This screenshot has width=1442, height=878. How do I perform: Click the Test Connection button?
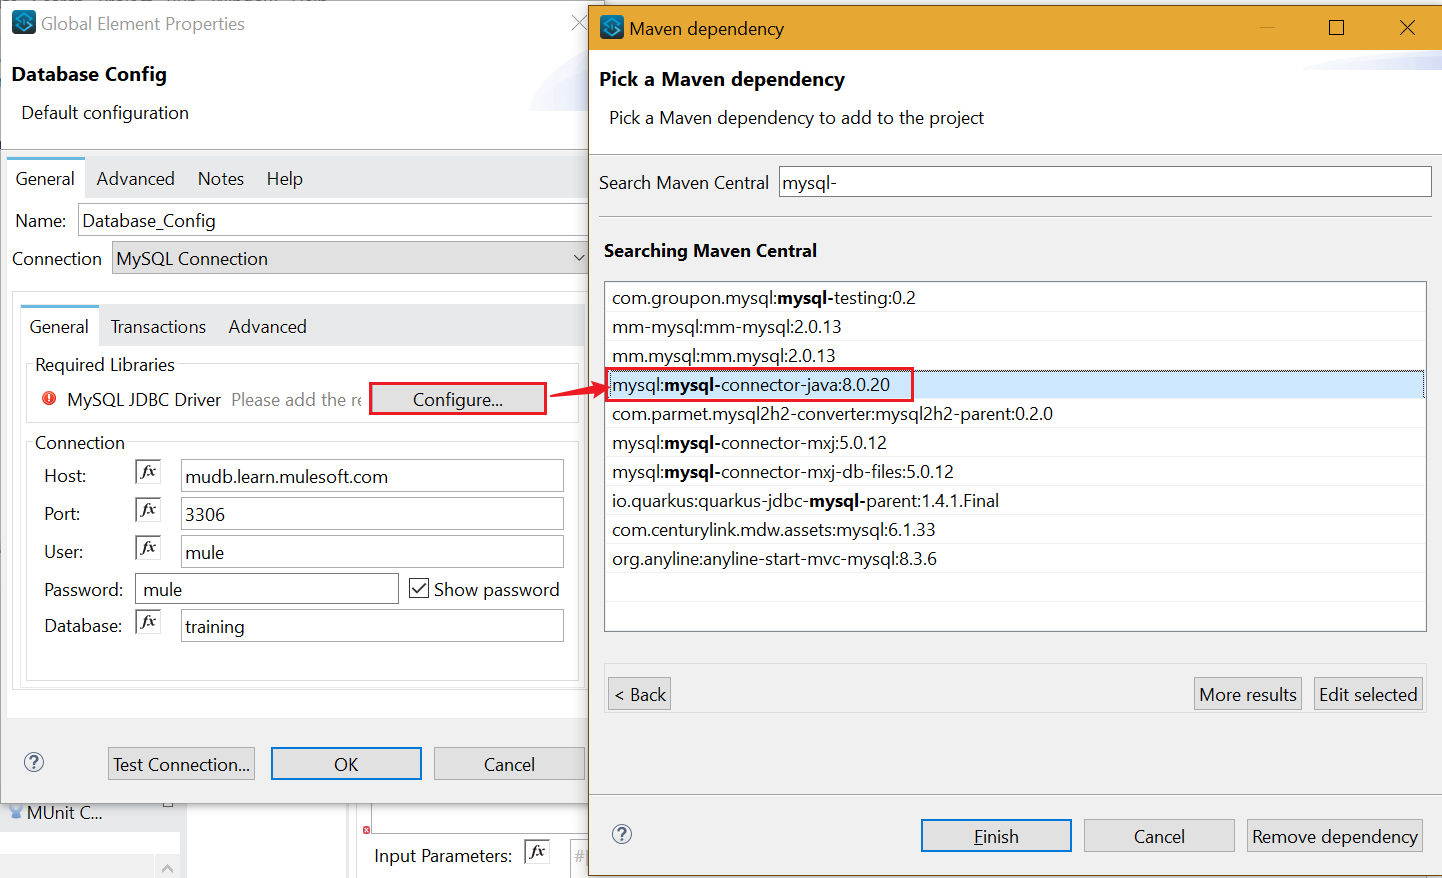pos(181,764)
